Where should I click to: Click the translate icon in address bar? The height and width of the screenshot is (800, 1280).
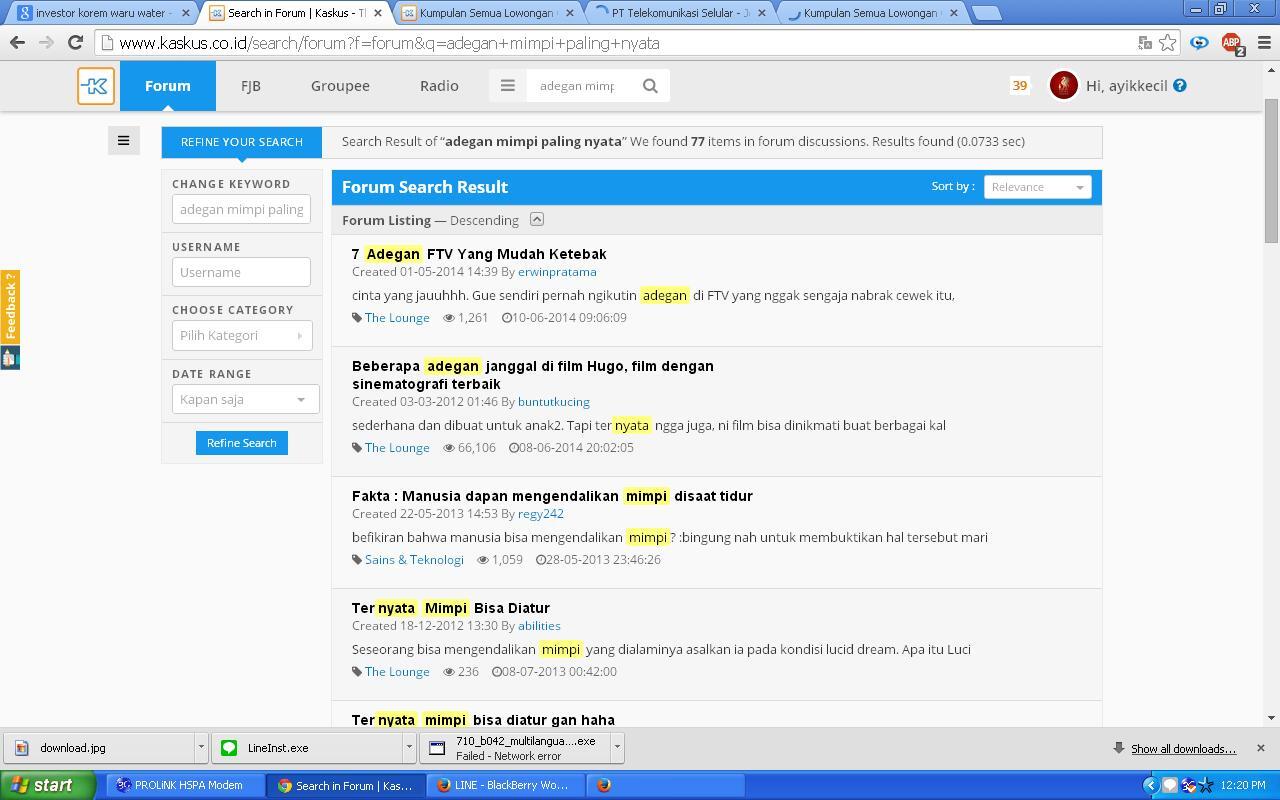point(1145,43)
